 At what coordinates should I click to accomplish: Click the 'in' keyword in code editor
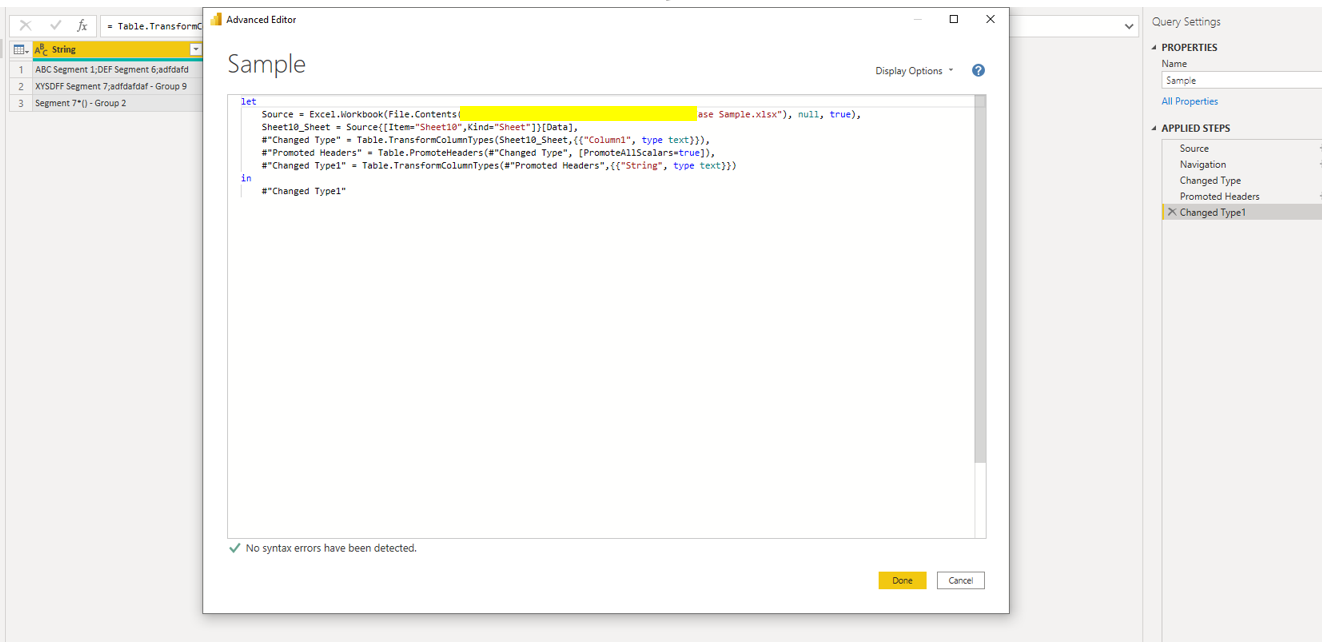(246, 178)
